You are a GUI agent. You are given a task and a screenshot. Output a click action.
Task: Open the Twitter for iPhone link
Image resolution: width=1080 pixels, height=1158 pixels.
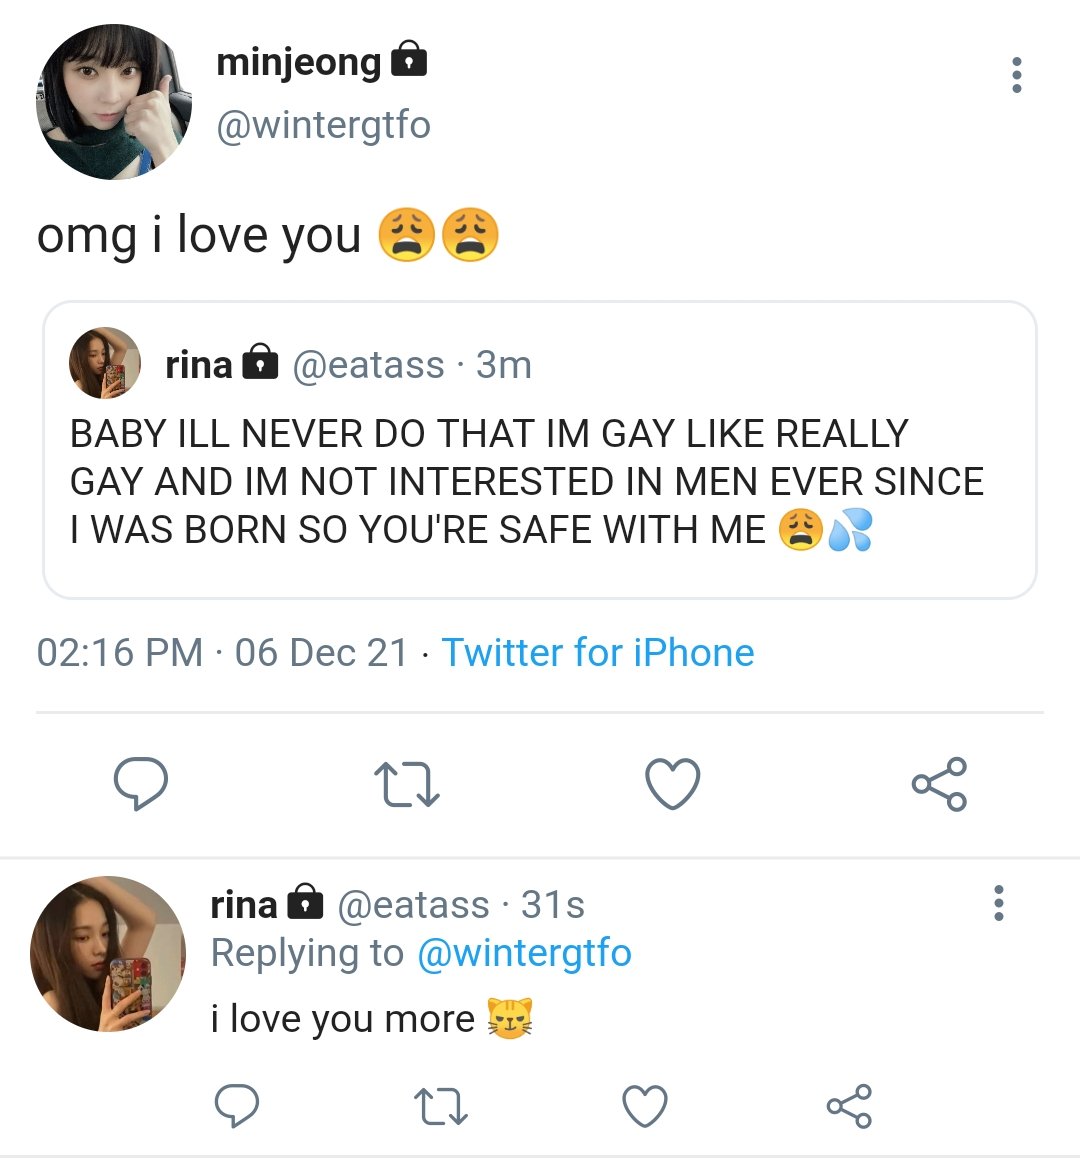598,653
